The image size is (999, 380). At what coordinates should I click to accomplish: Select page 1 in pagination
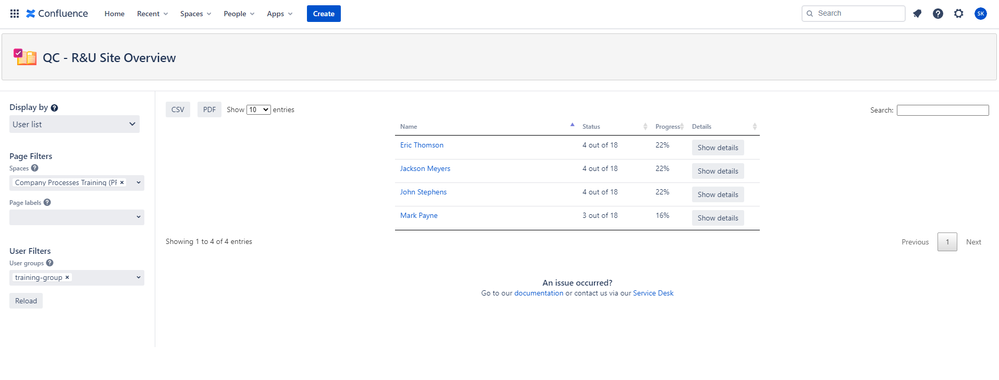947,242
